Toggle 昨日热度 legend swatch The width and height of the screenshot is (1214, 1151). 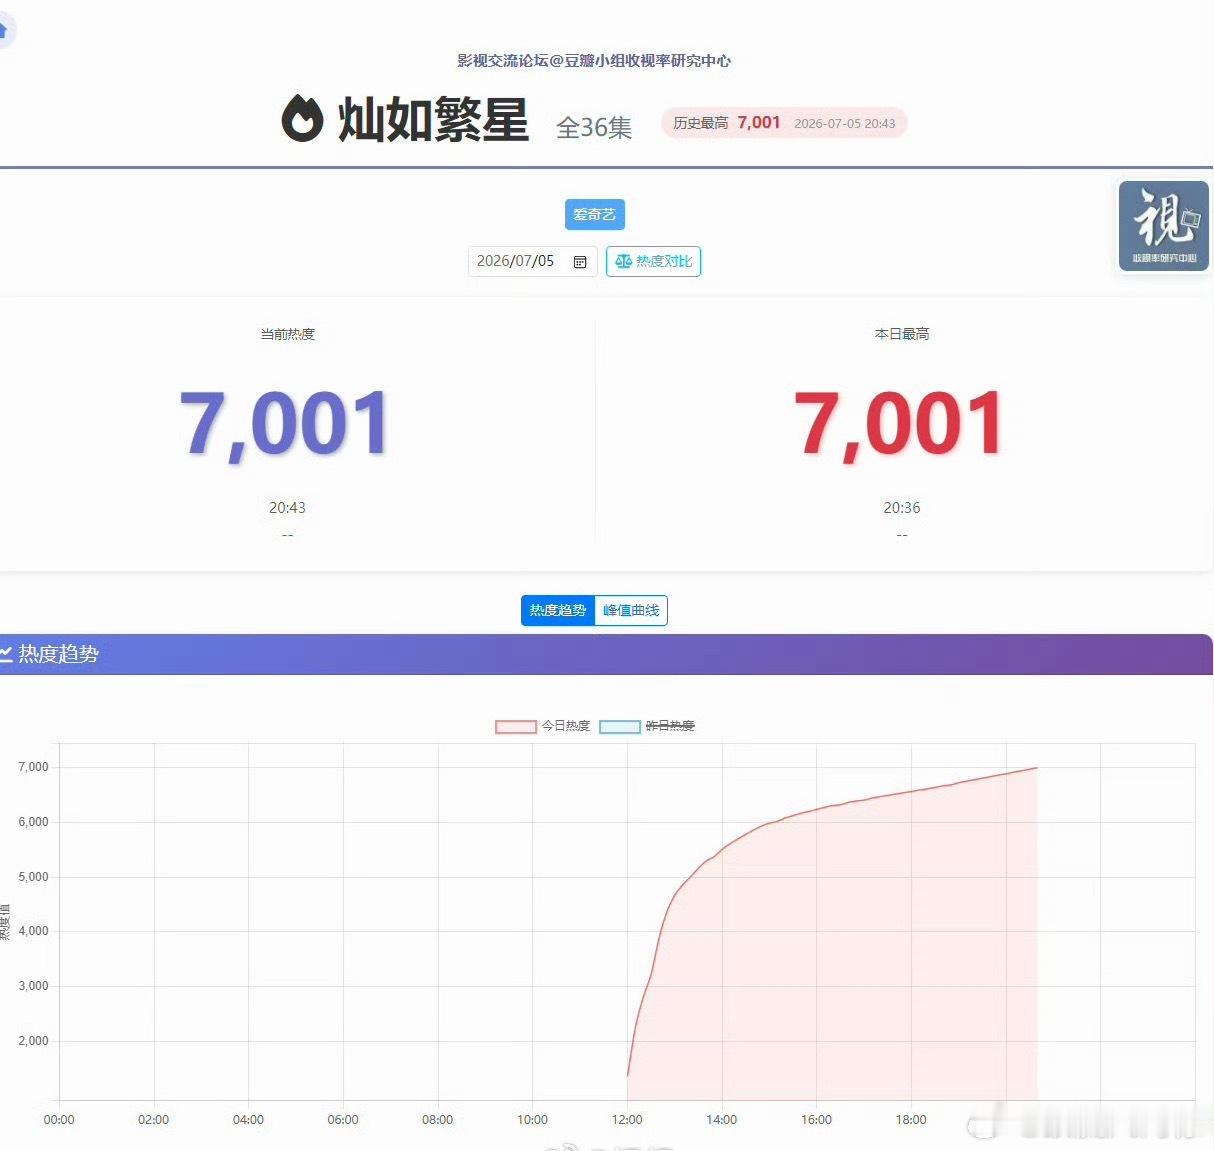click(620, 726)
